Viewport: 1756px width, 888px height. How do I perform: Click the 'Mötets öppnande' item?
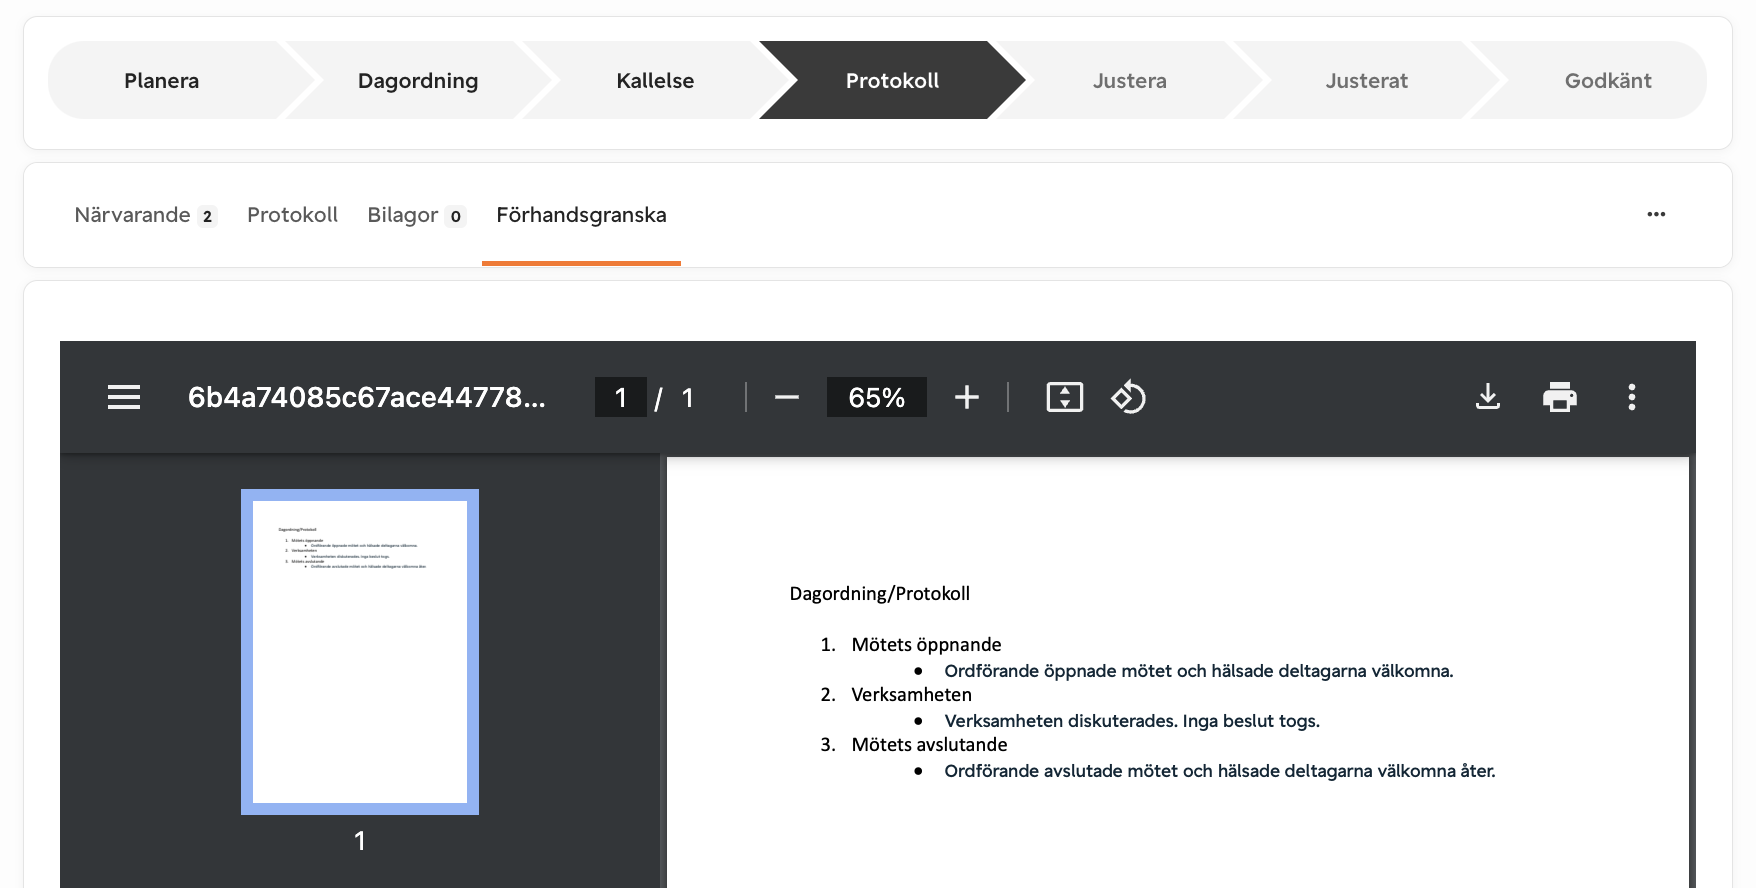(x=926, y=645)
